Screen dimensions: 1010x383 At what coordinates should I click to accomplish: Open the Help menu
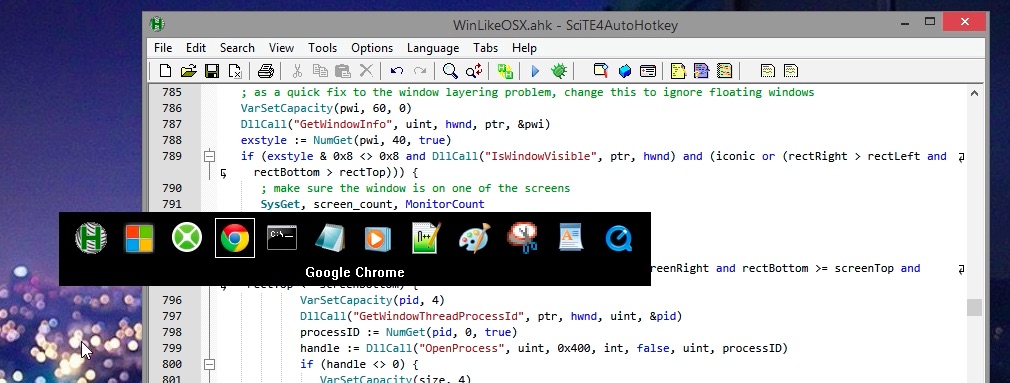524,48
